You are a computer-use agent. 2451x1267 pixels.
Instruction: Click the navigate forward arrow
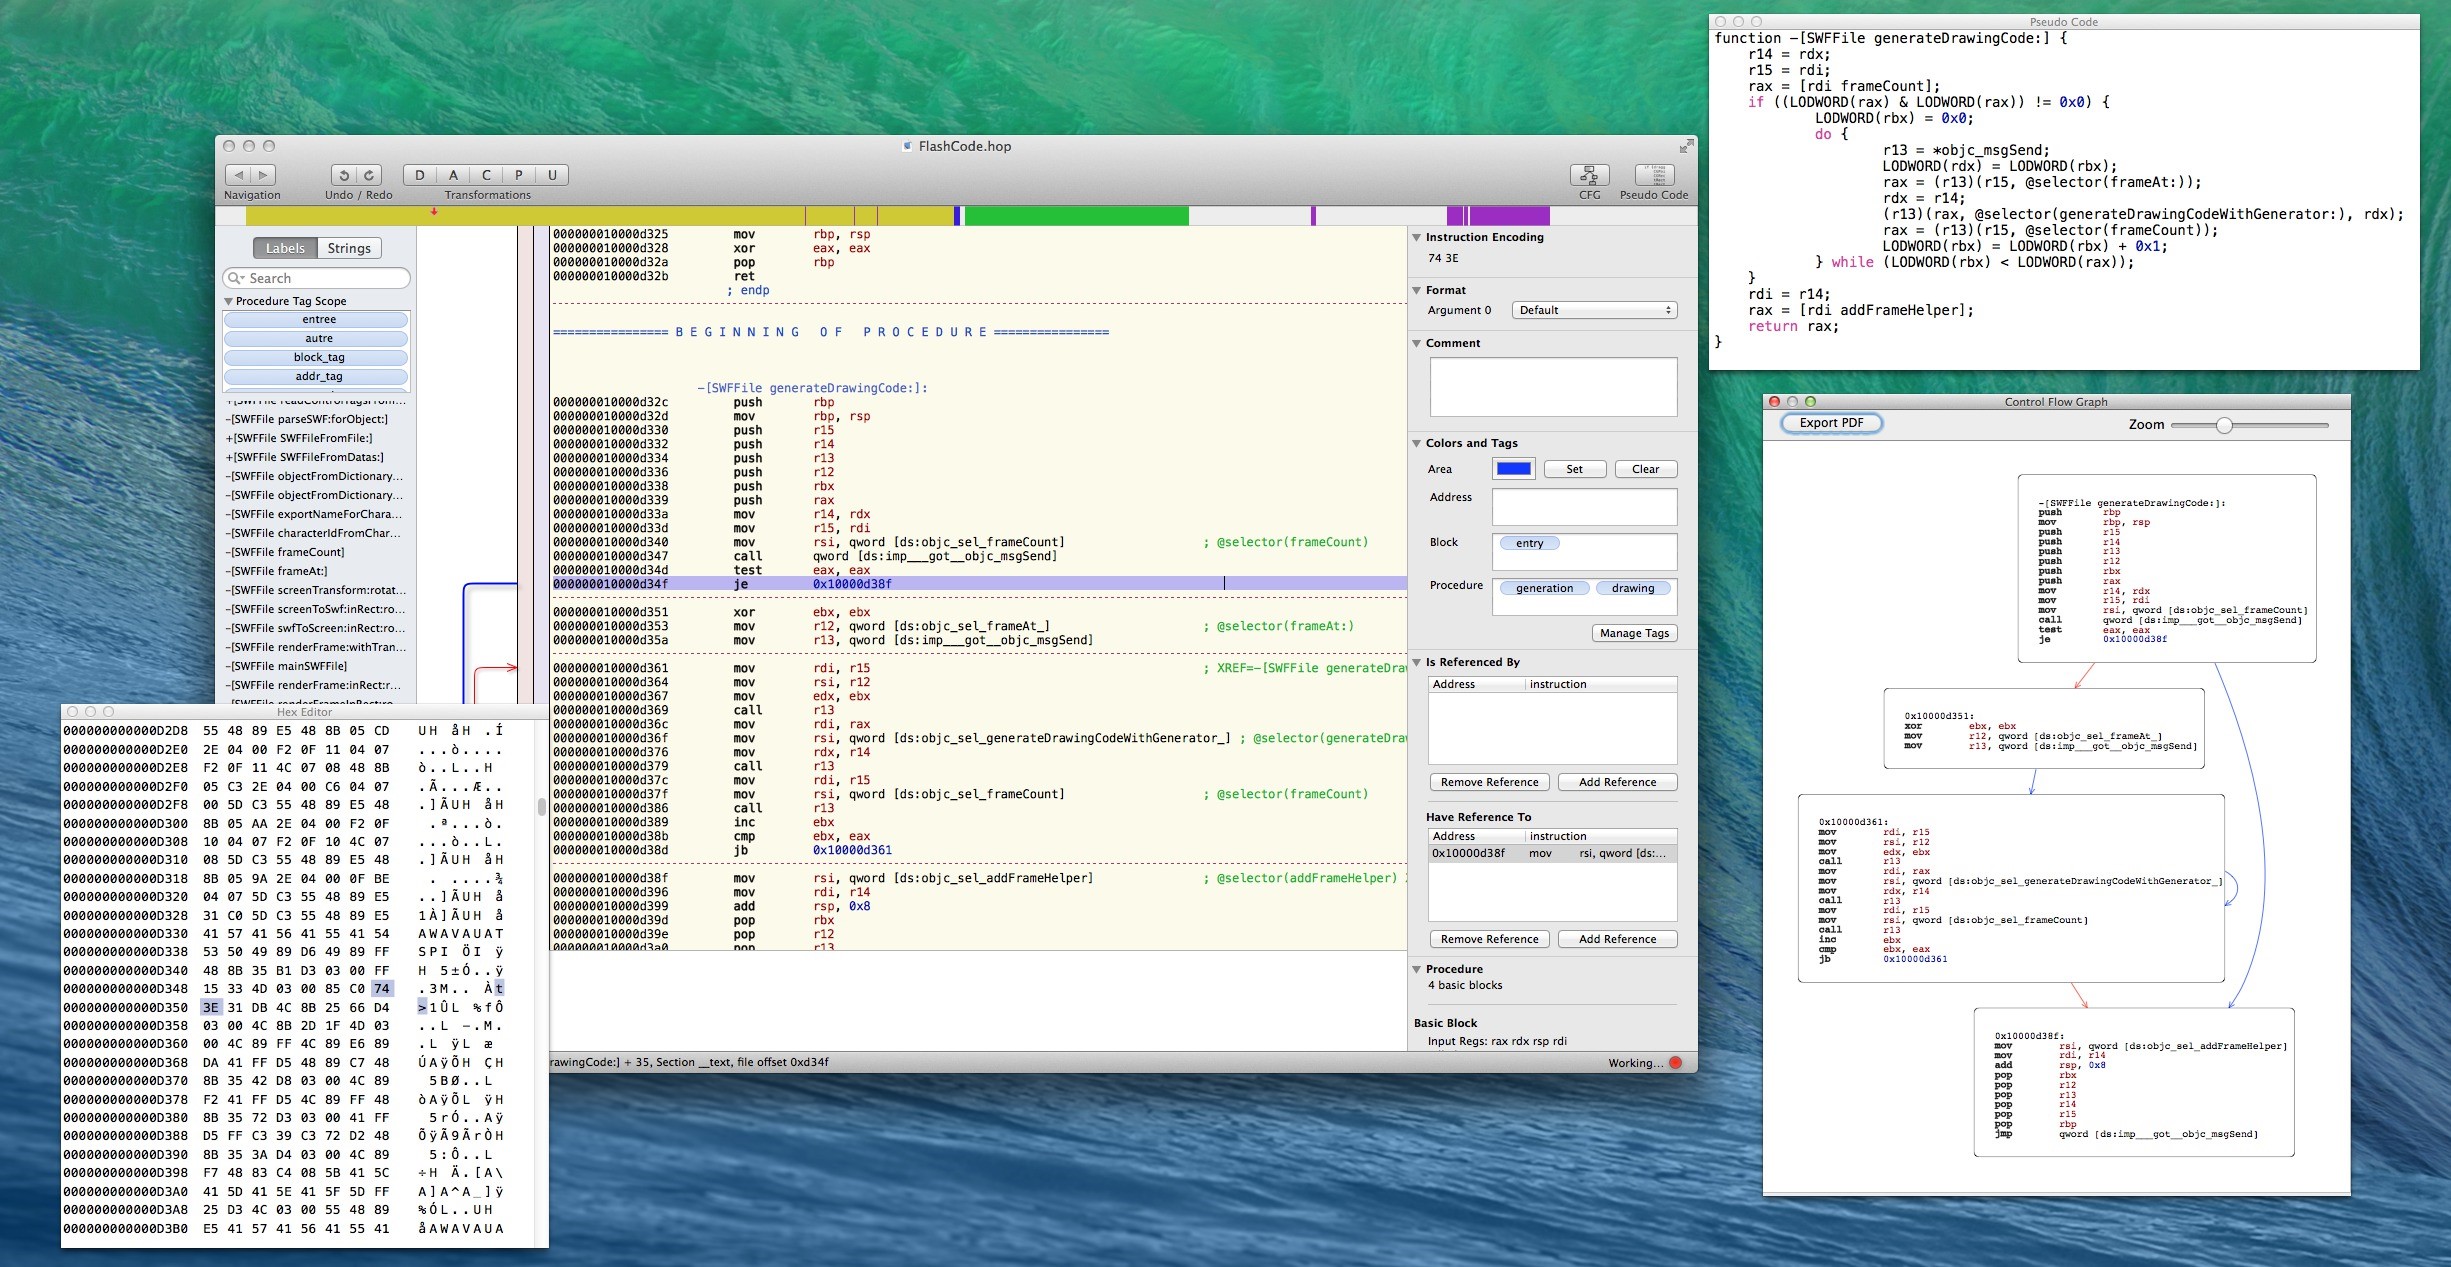click(x=263, y=175)
